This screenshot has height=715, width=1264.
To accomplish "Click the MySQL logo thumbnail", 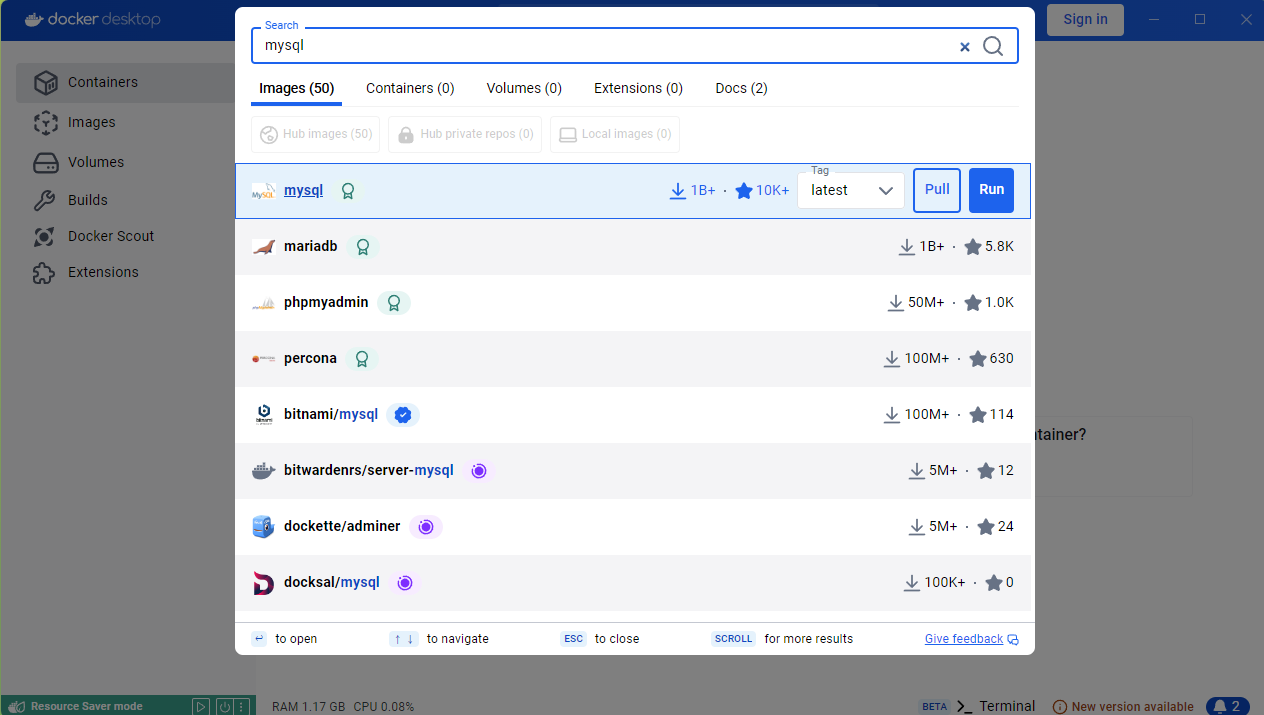I will click(263, 191).
